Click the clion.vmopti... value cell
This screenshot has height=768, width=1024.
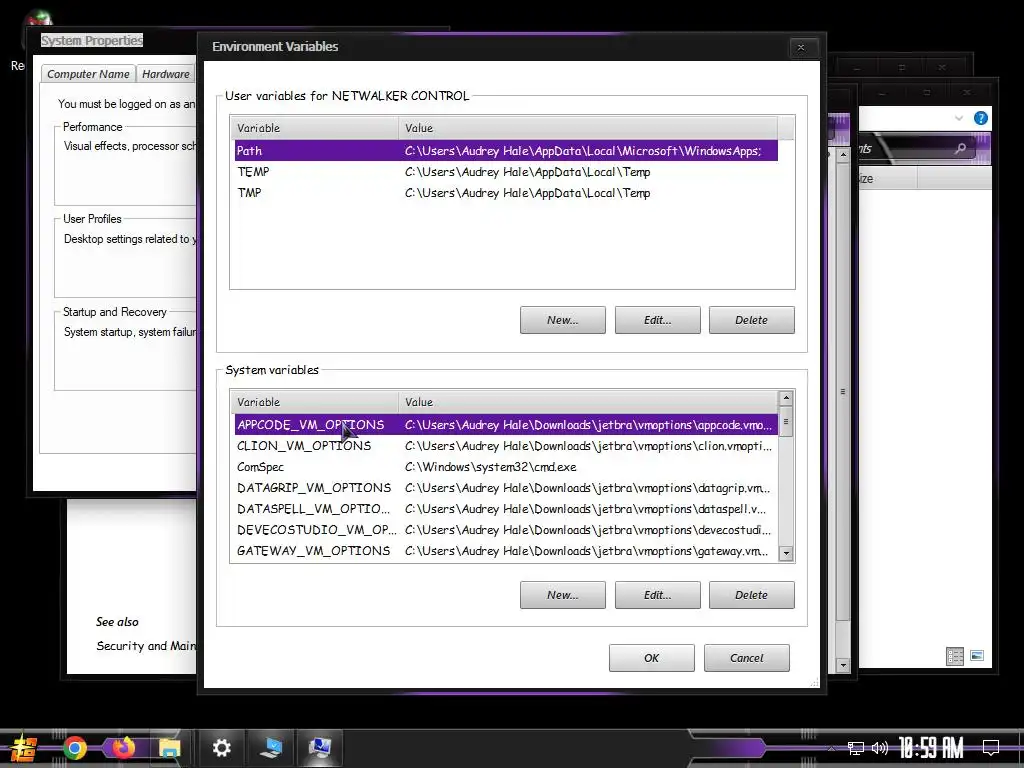588,445
